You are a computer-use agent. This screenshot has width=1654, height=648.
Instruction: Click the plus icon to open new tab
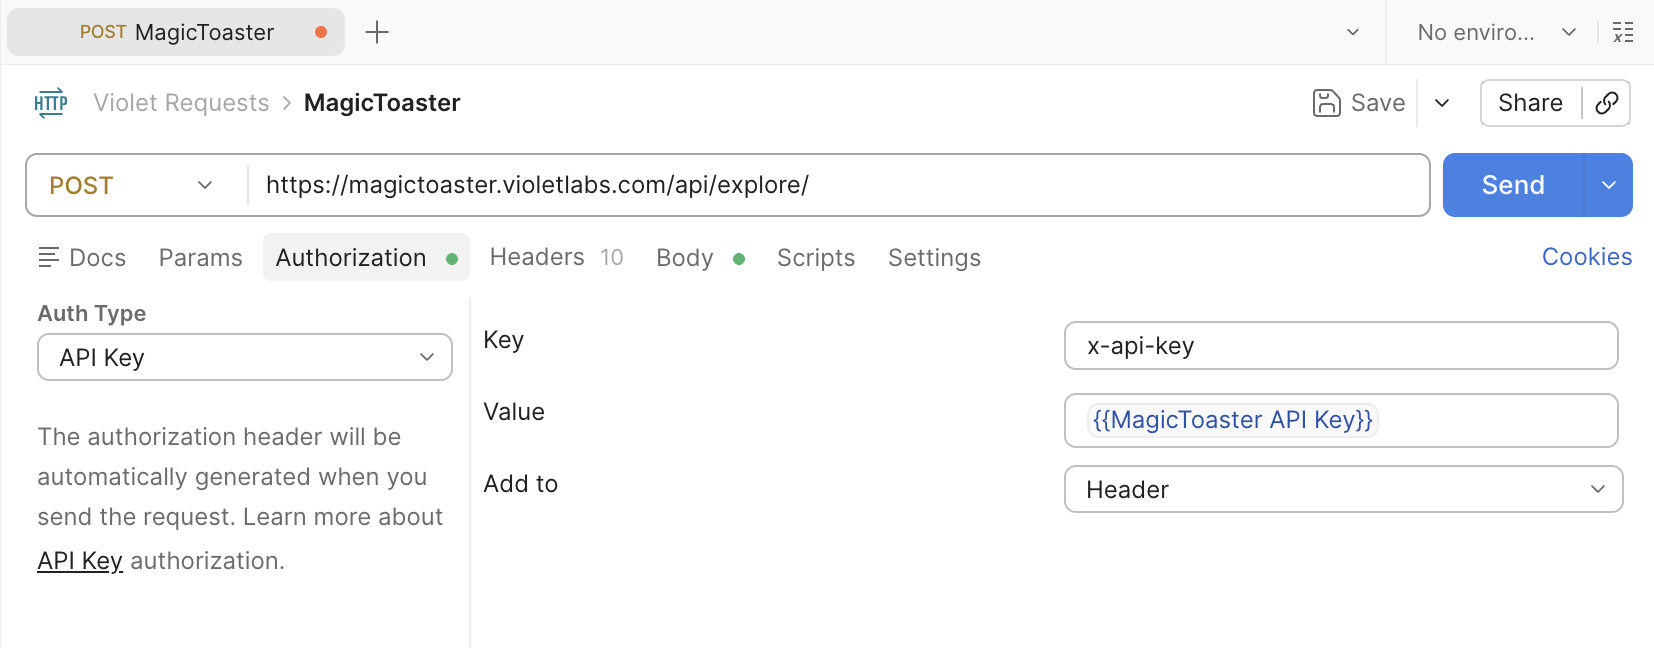(377, 32)
